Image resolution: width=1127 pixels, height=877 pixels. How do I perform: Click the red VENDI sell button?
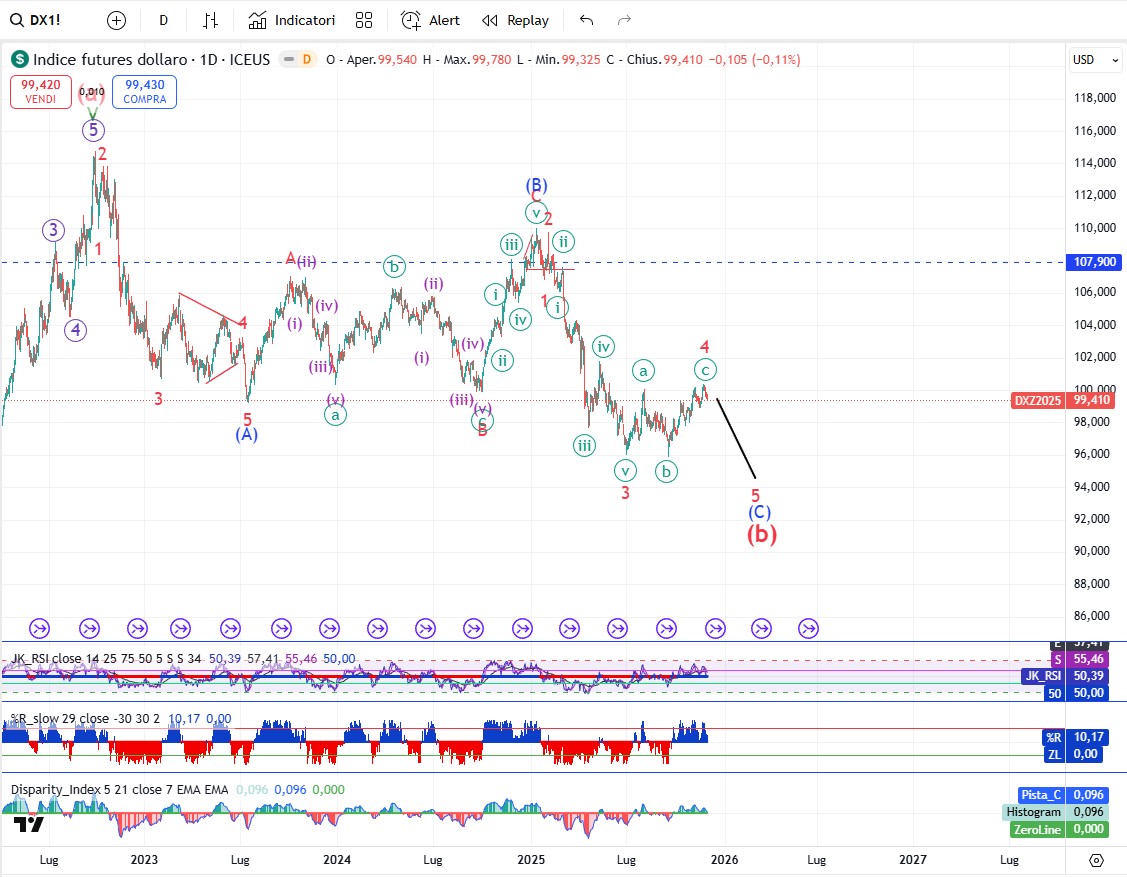point(40,92)
